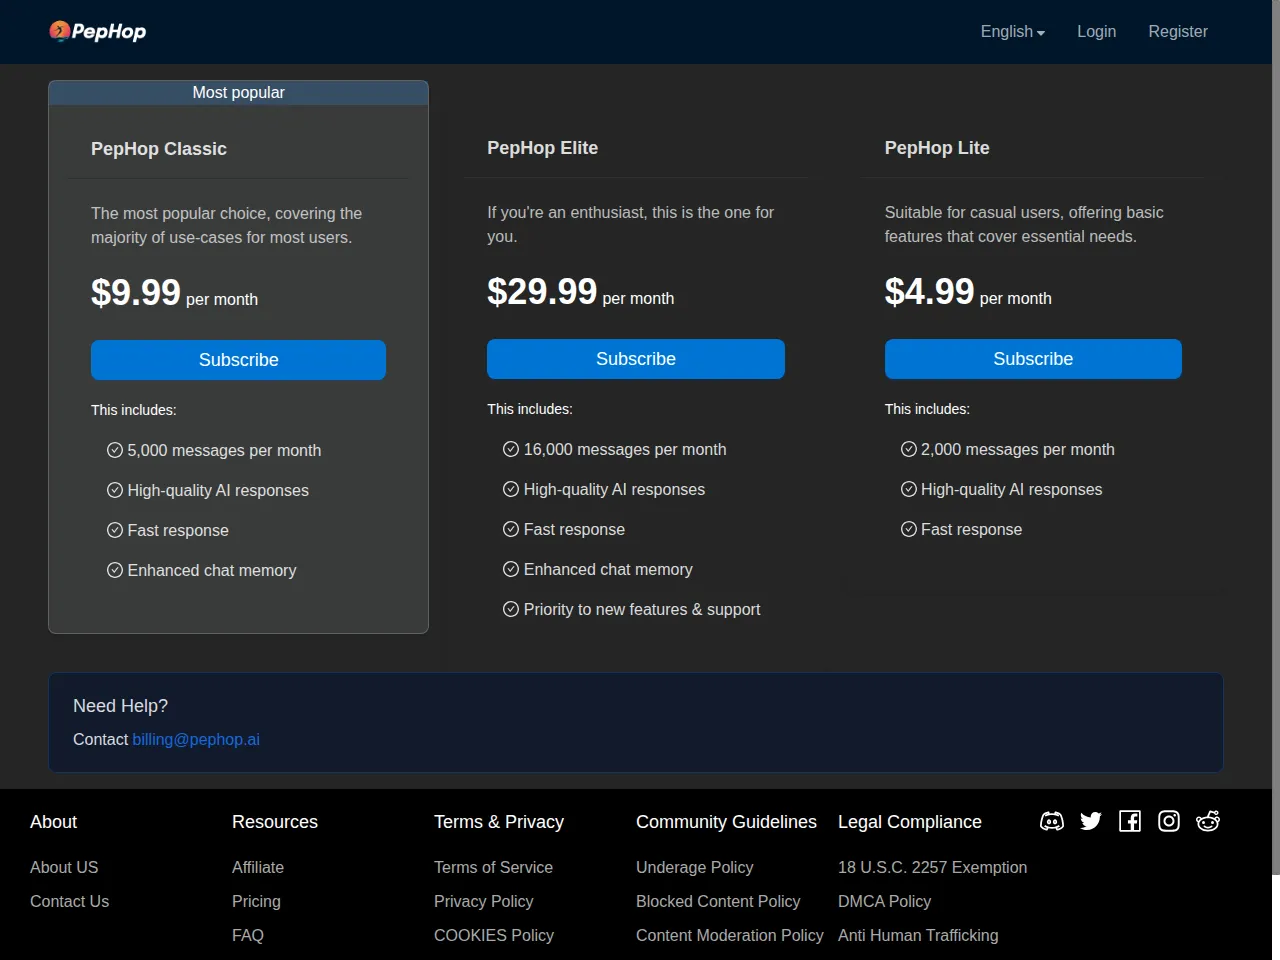Open the Pricing footer link
Image resolution: width=1280 pixels, height=960 pixels.
click(256, 901)
